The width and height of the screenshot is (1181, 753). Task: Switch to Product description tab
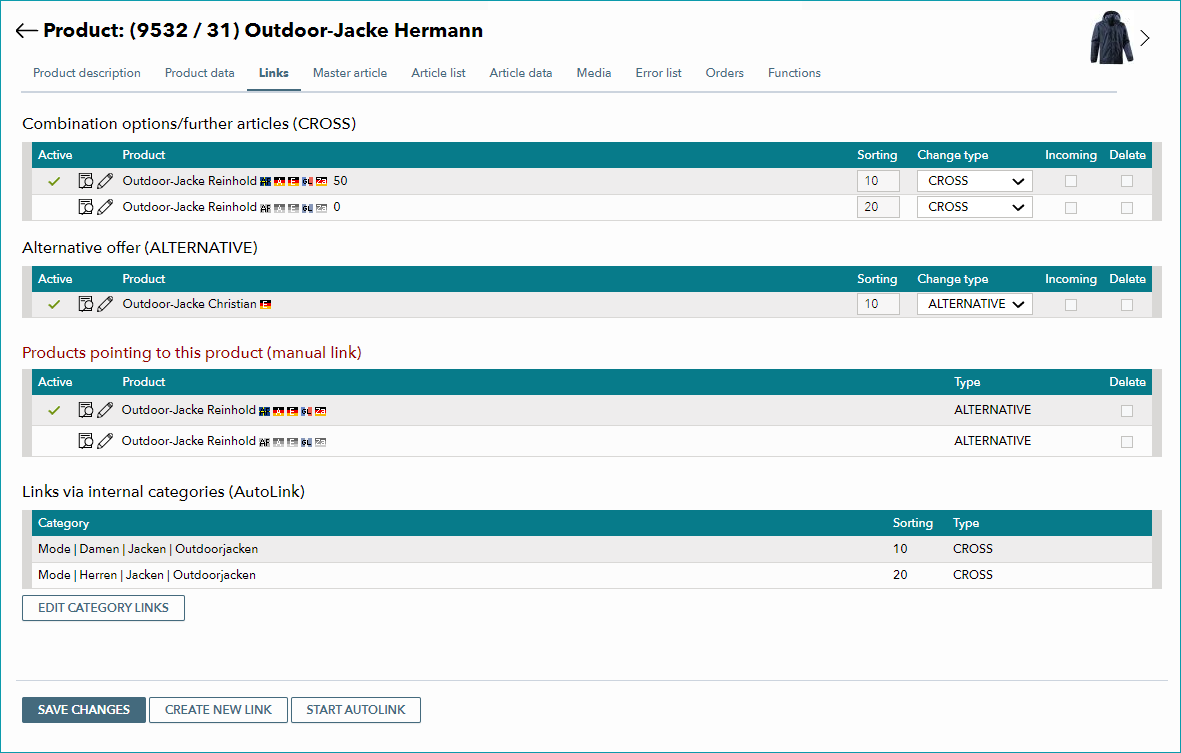coord(87,73)
